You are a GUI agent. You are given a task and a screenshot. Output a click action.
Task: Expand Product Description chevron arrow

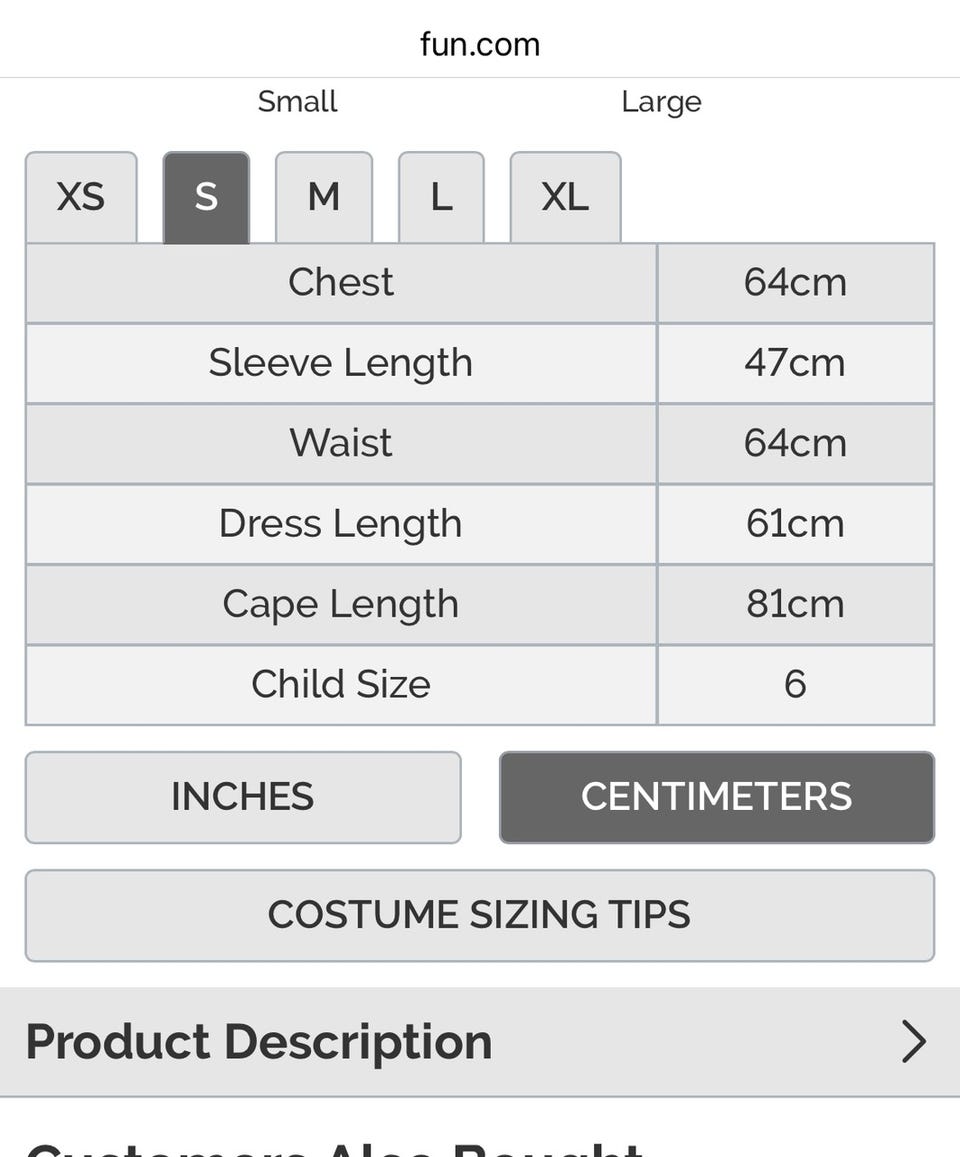coord(913,1042)
